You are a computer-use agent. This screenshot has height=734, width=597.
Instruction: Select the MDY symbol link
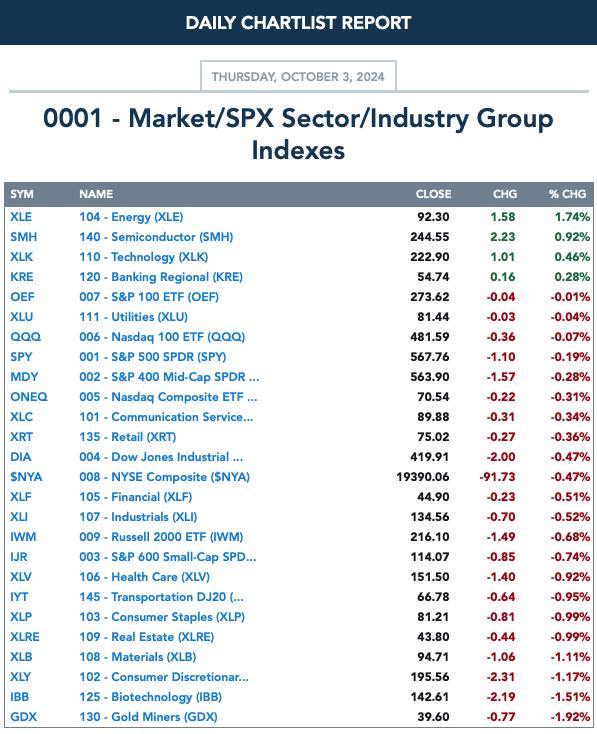point(24,377)
